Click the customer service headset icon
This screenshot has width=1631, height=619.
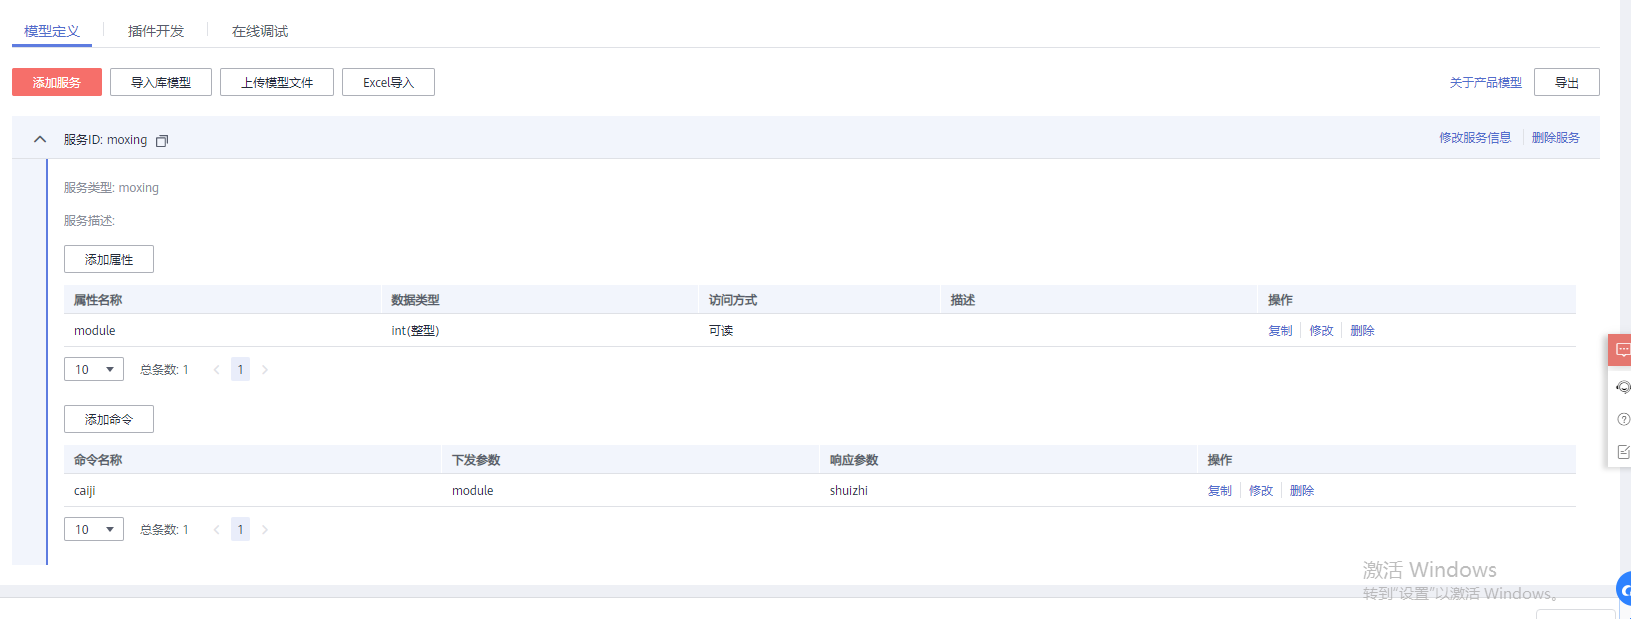[1623, 387]
